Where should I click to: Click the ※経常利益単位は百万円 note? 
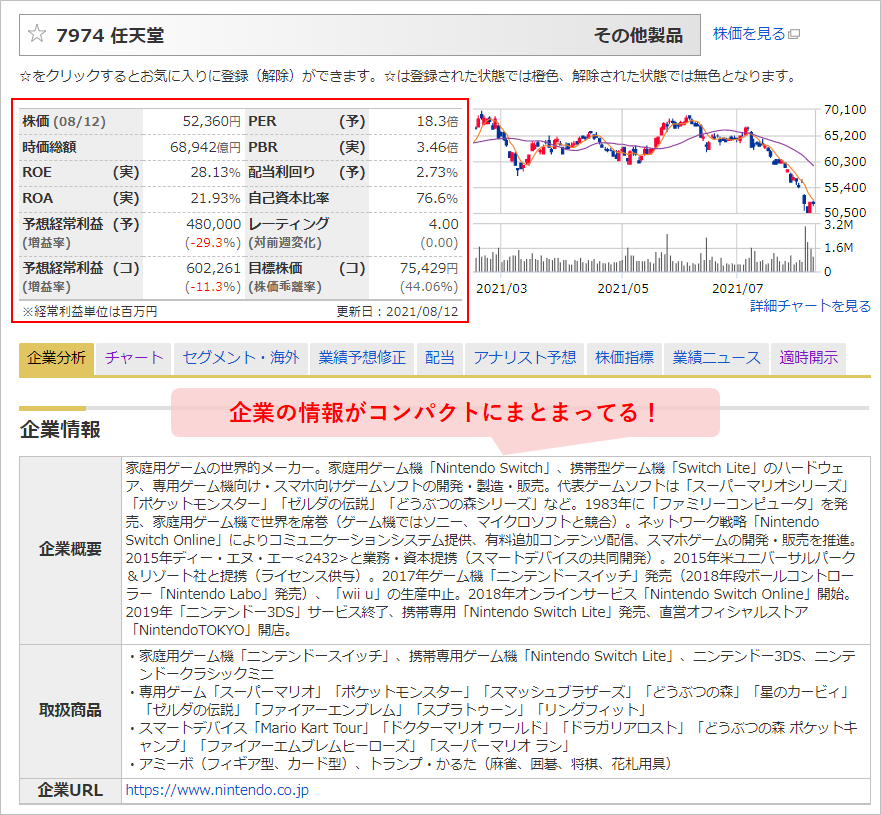point(89,312)
